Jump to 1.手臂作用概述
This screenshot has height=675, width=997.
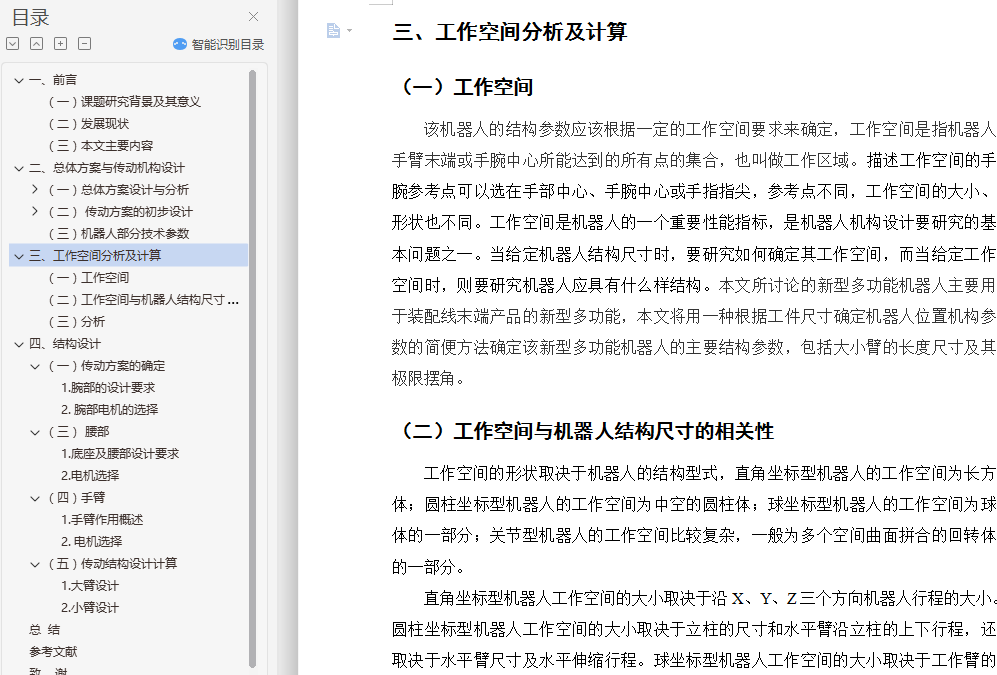[102, 520]
